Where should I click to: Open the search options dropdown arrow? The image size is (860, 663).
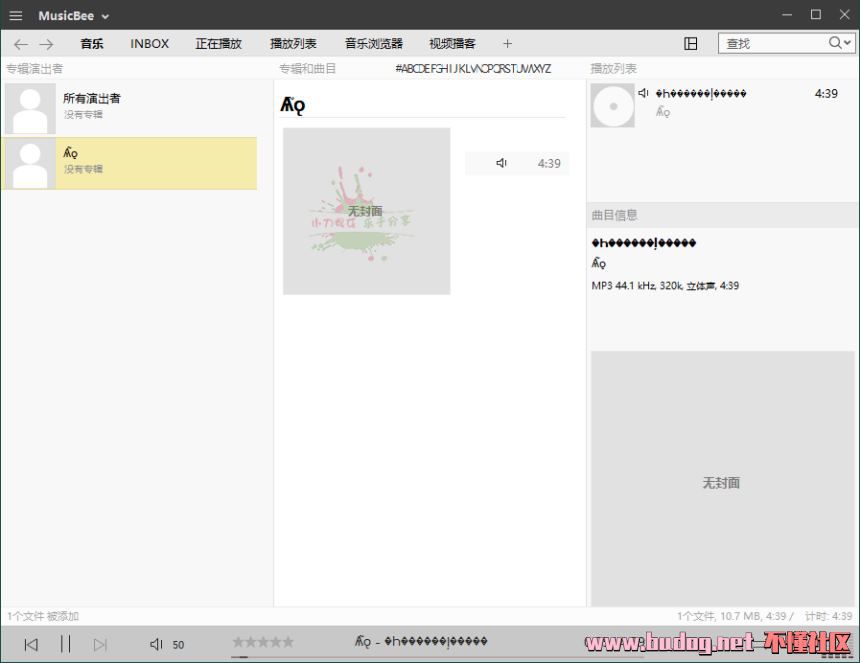point(847,43)
